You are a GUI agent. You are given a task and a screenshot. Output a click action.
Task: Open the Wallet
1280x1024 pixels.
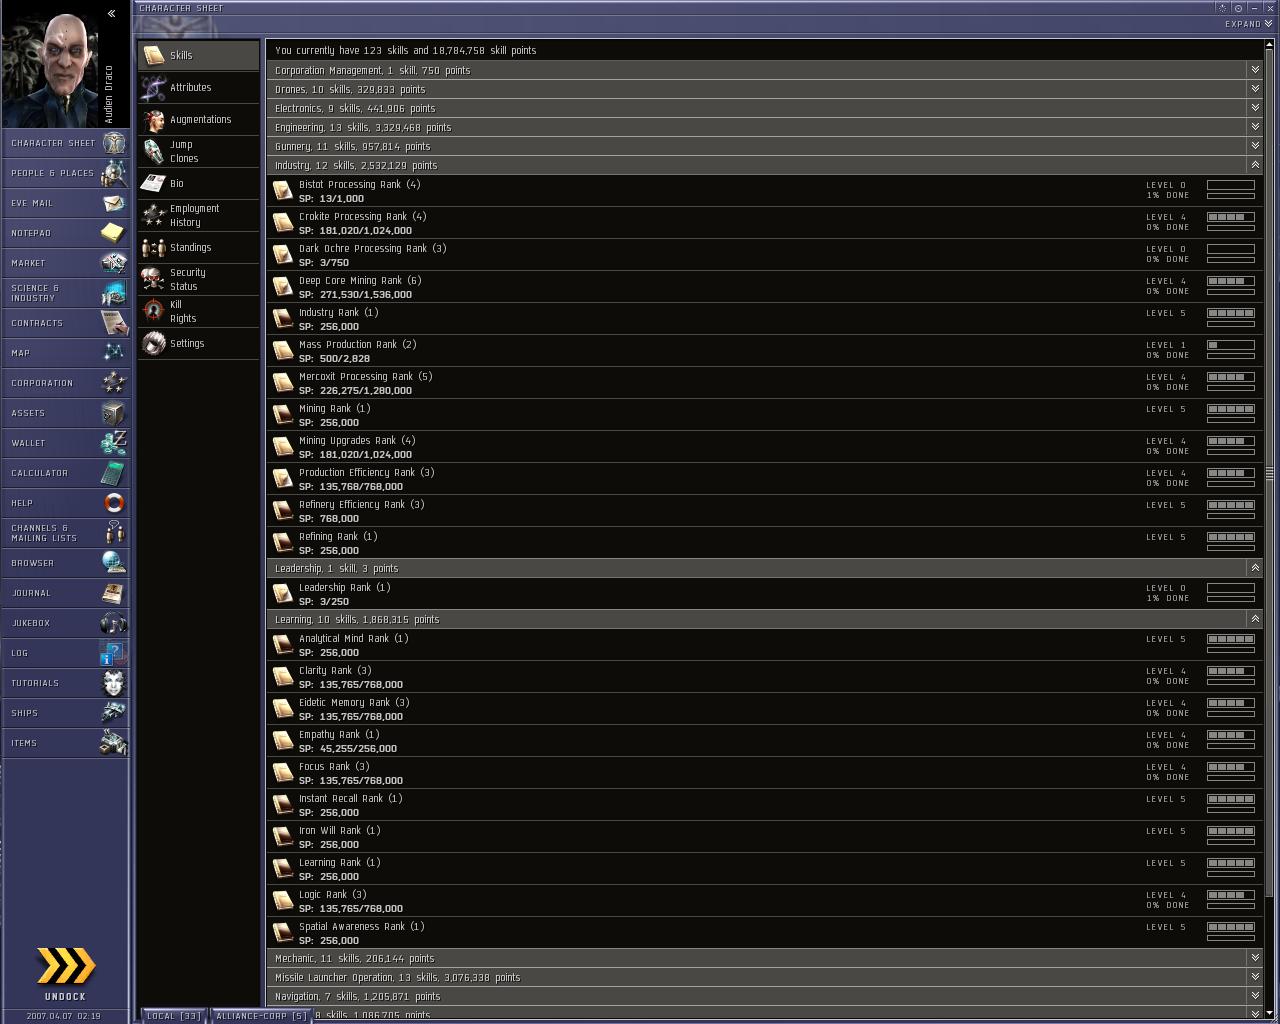tap(65, 443)
